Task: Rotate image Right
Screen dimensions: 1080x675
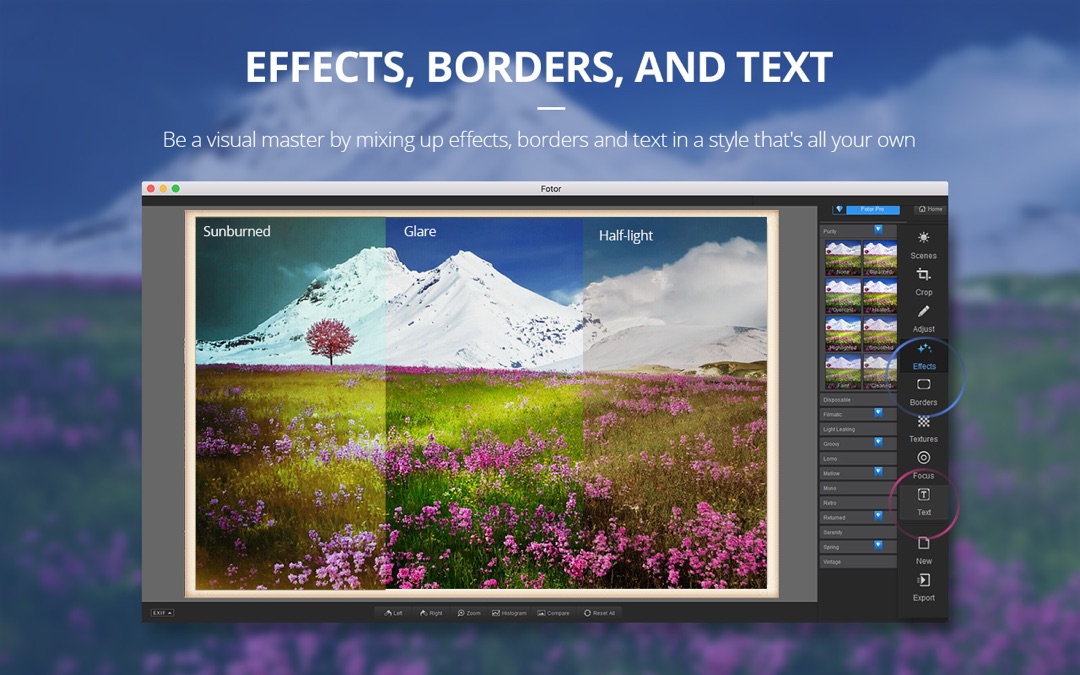Action: 431,612
